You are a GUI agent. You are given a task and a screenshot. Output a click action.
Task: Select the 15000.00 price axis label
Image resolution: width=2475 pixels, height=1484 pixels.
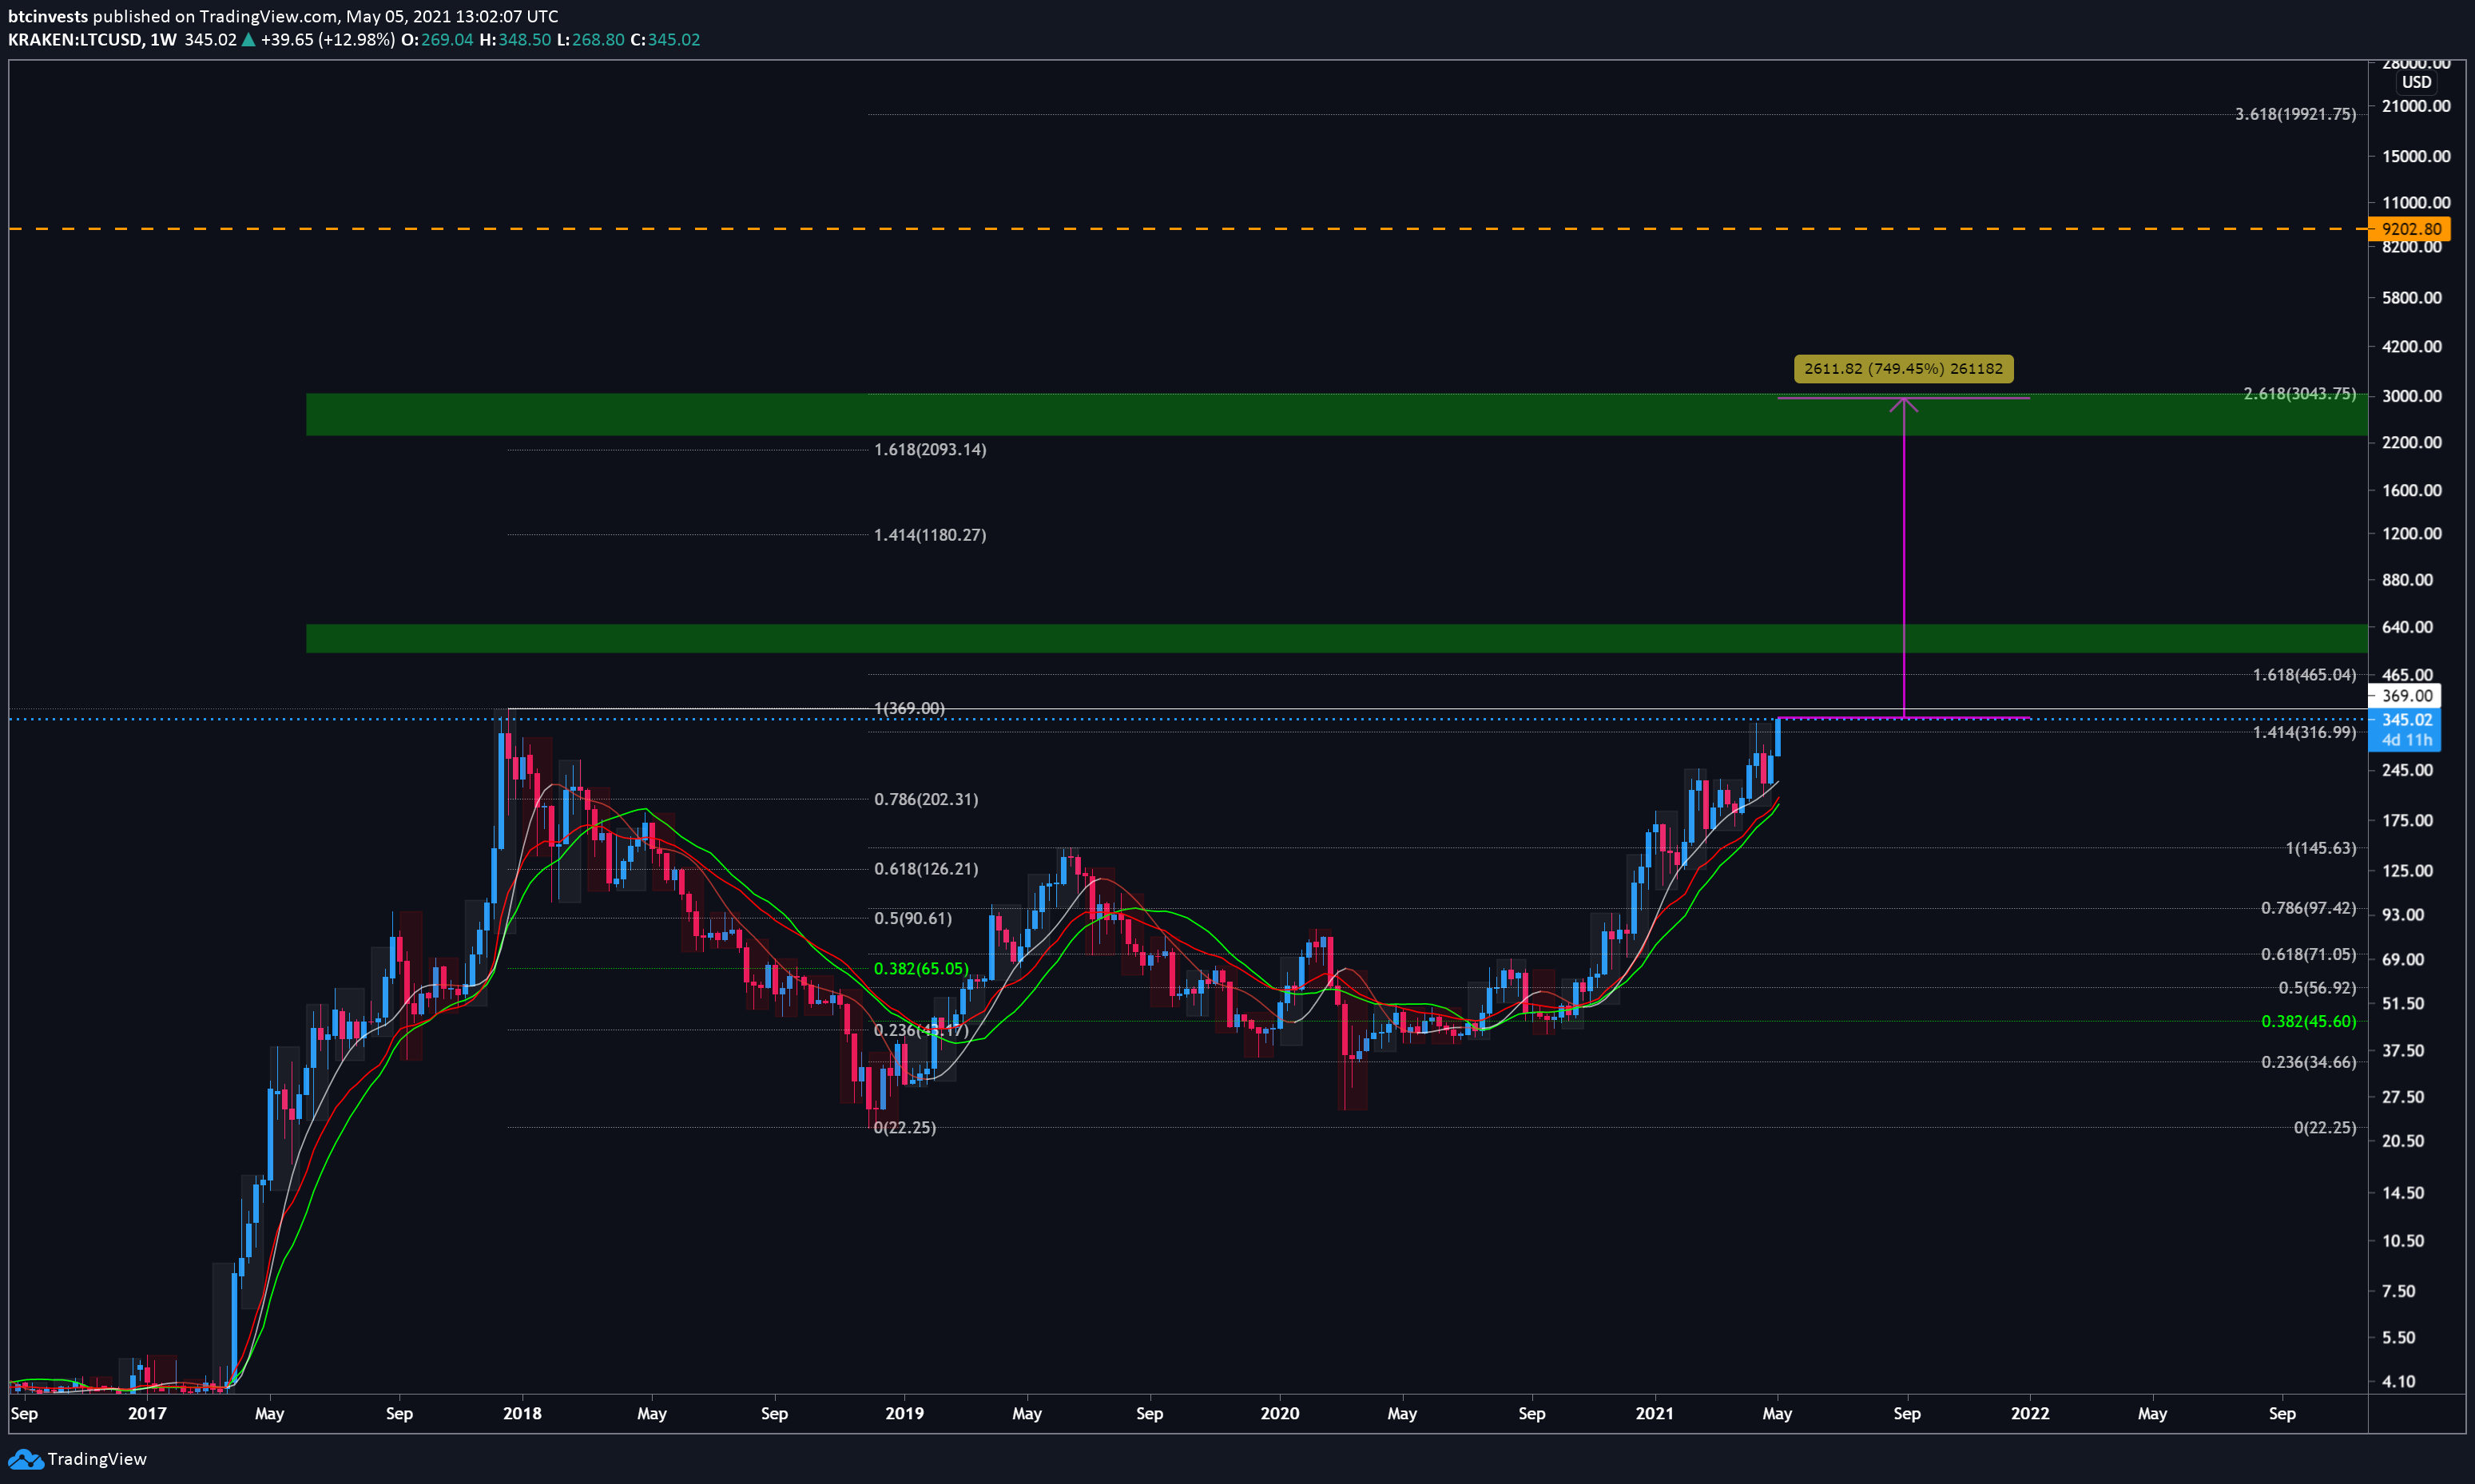[x=2416, y=156]
